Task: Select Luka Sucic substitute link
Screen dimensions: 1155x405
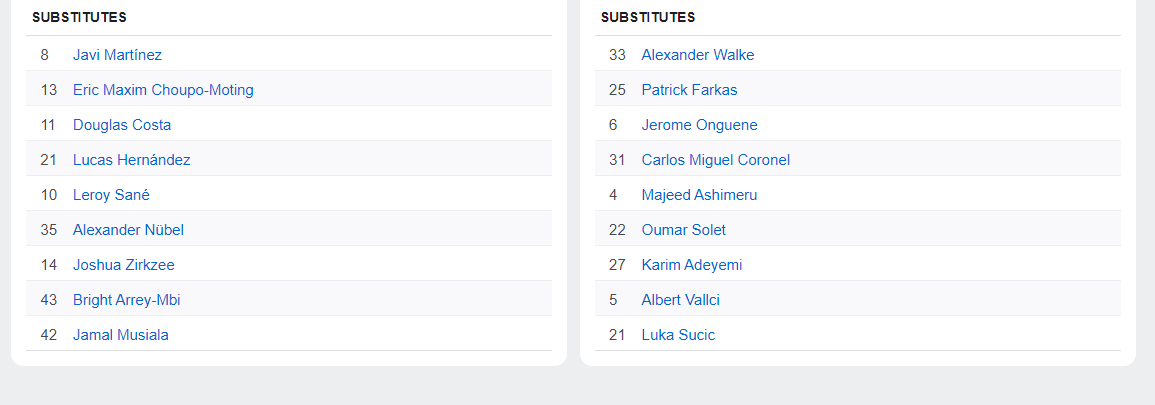Action: point(678,335)
